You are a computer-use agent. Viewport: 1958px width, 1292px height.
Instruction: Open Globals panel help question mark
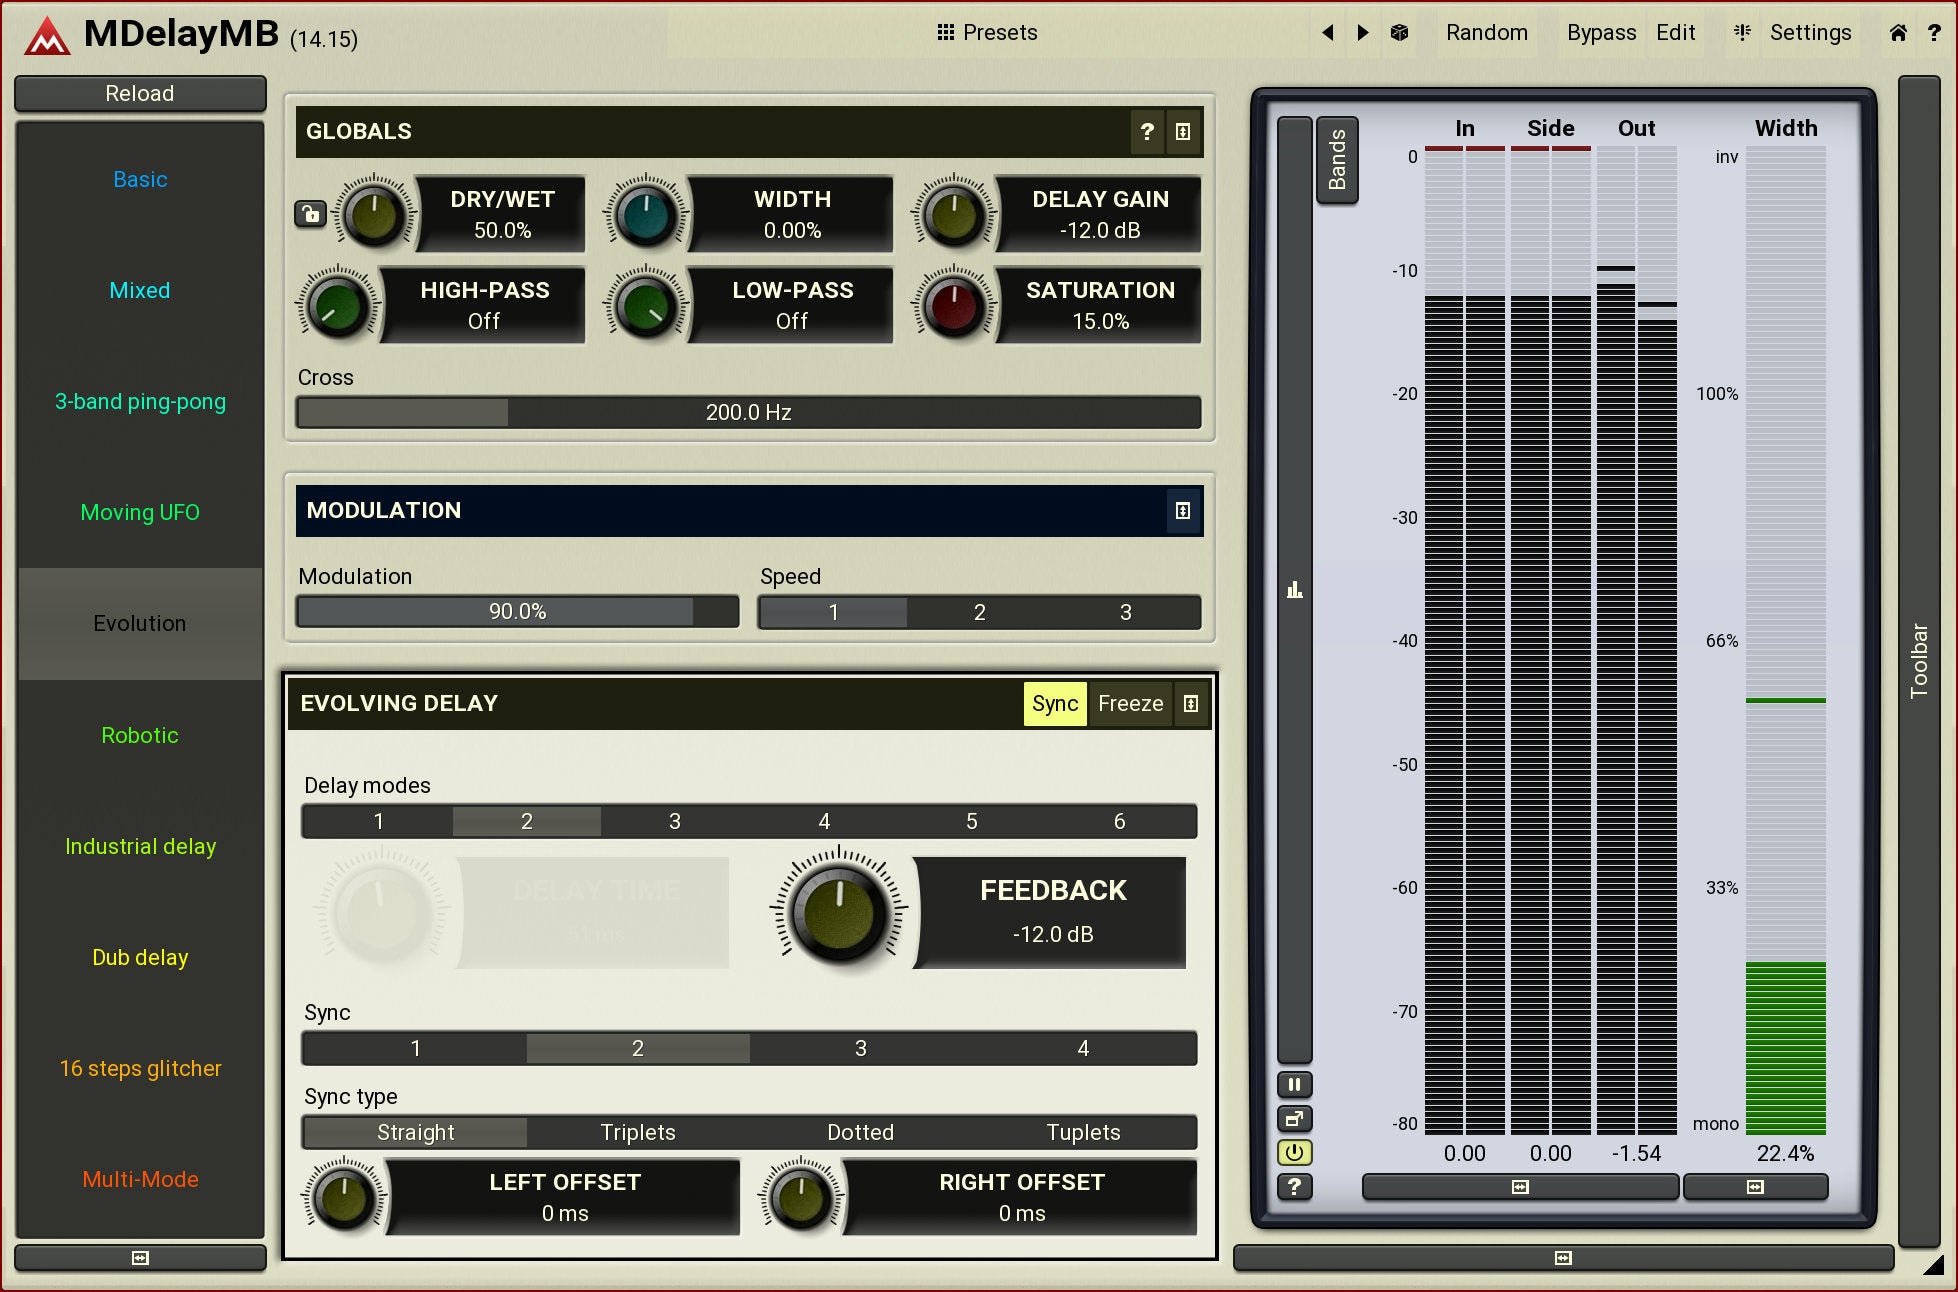[x=1147, y=131]
